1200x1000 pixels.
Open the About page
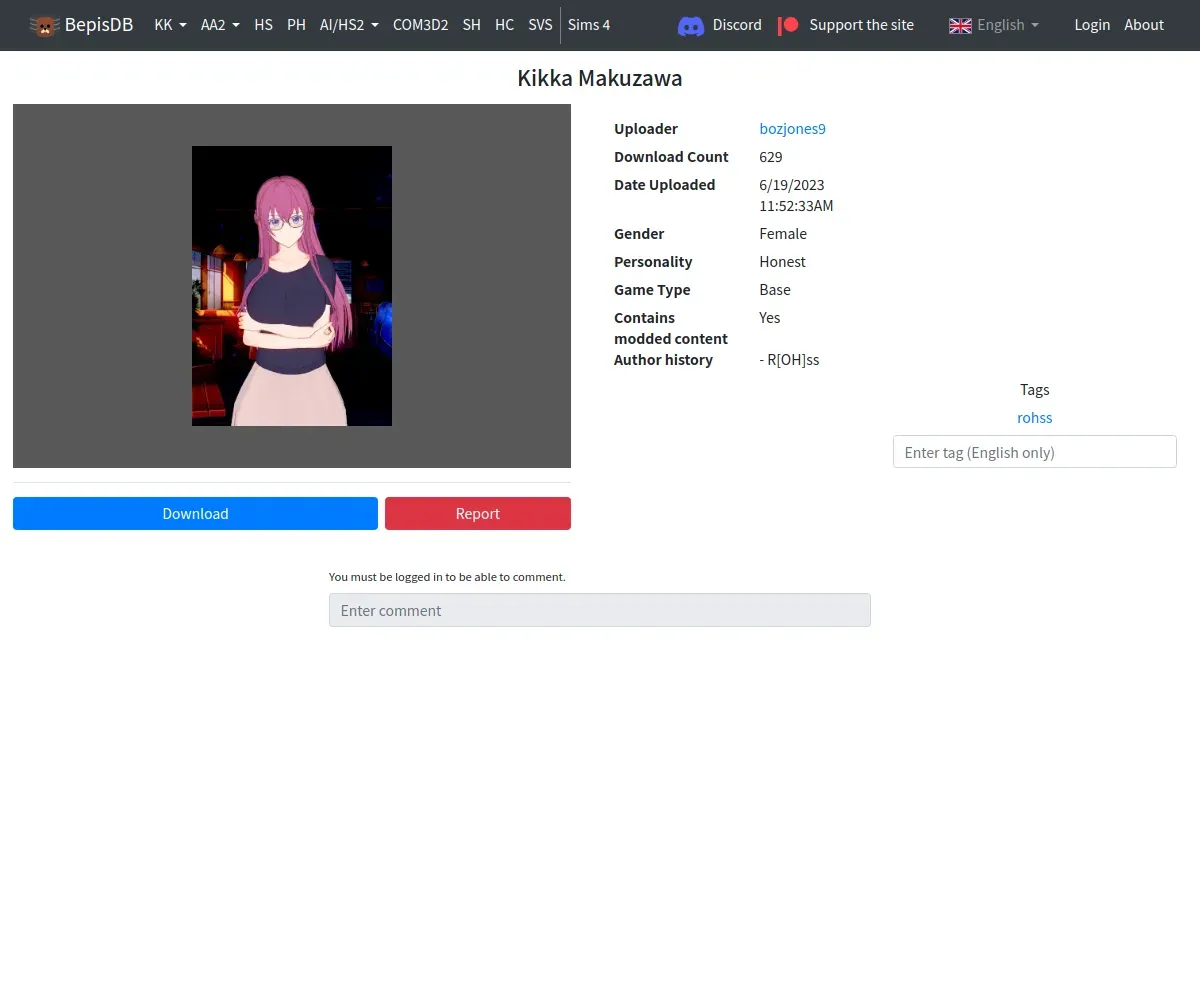pyautogui.click(x=1144, y=25)
